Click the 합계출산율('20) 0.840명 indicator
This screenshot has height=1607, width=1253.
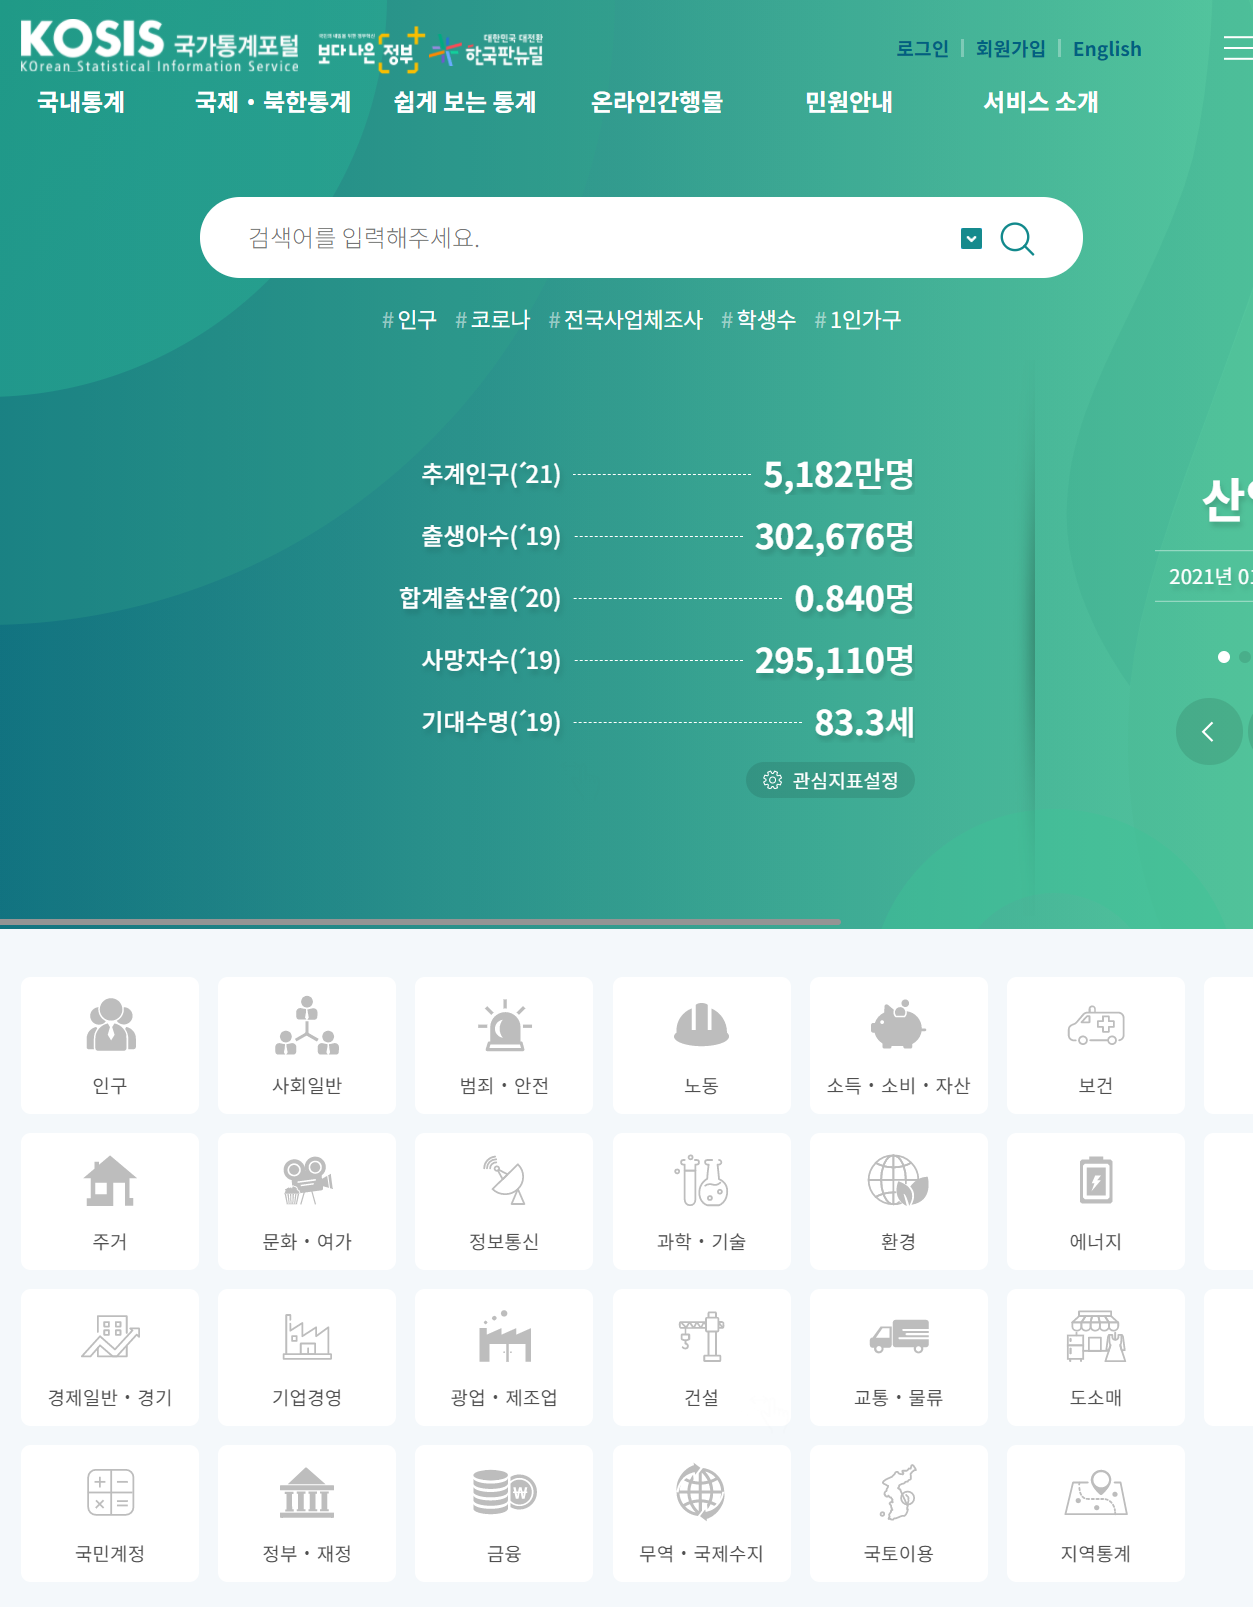point(657,598)
